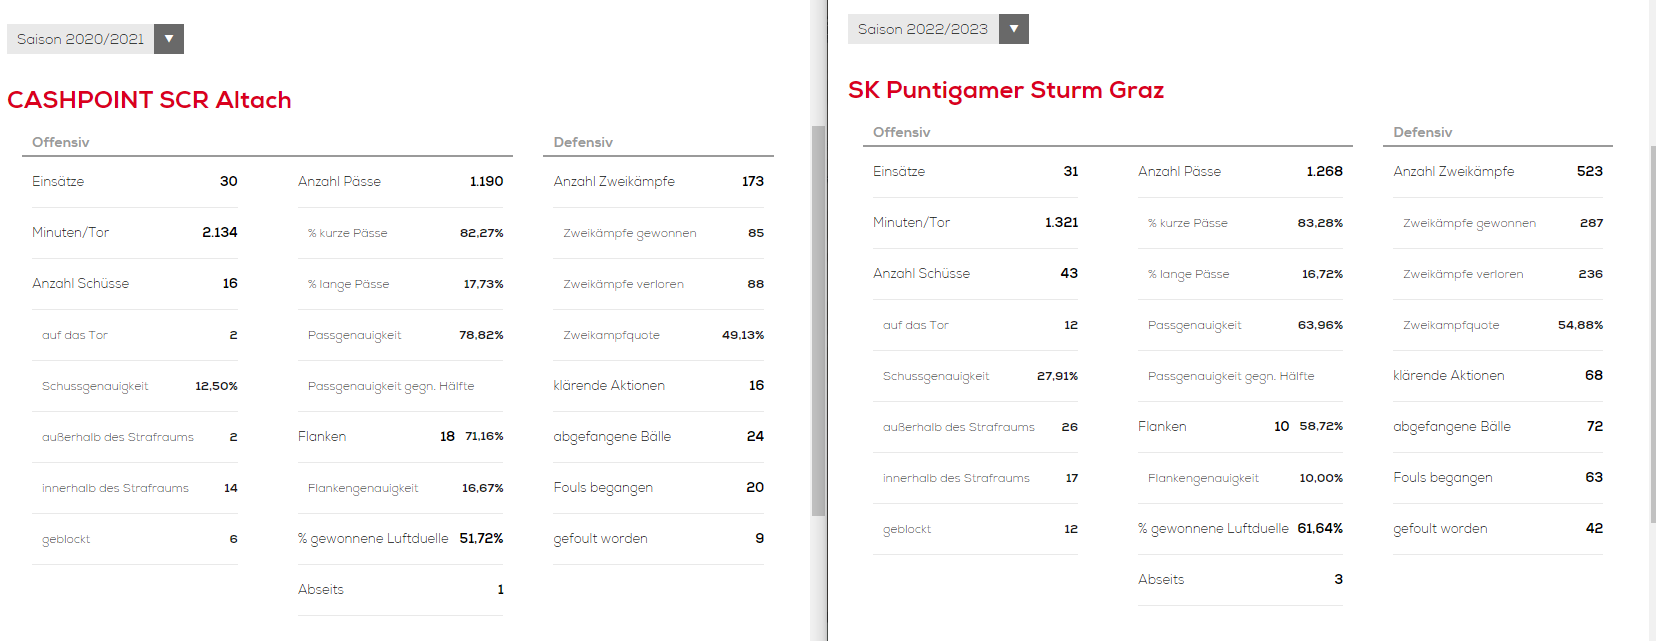Select the Anzahl Zweikämpfe value 173
1656x641 pixels.
753,181
